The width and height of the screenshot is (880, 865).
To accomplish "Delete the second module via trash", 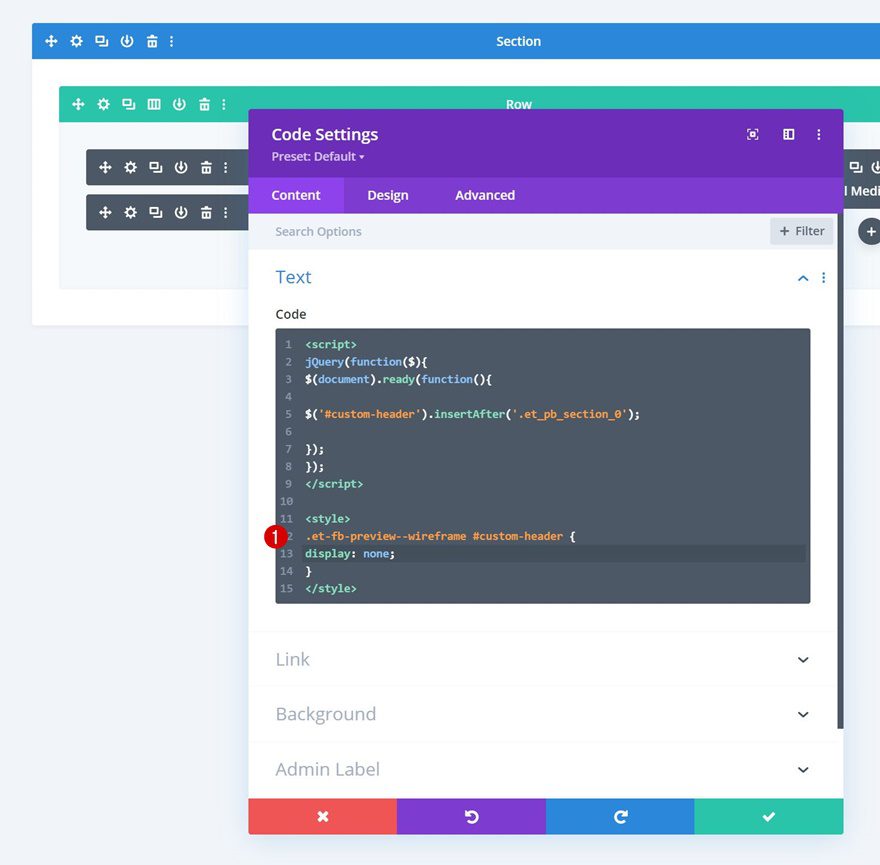I will pos(206,212).
